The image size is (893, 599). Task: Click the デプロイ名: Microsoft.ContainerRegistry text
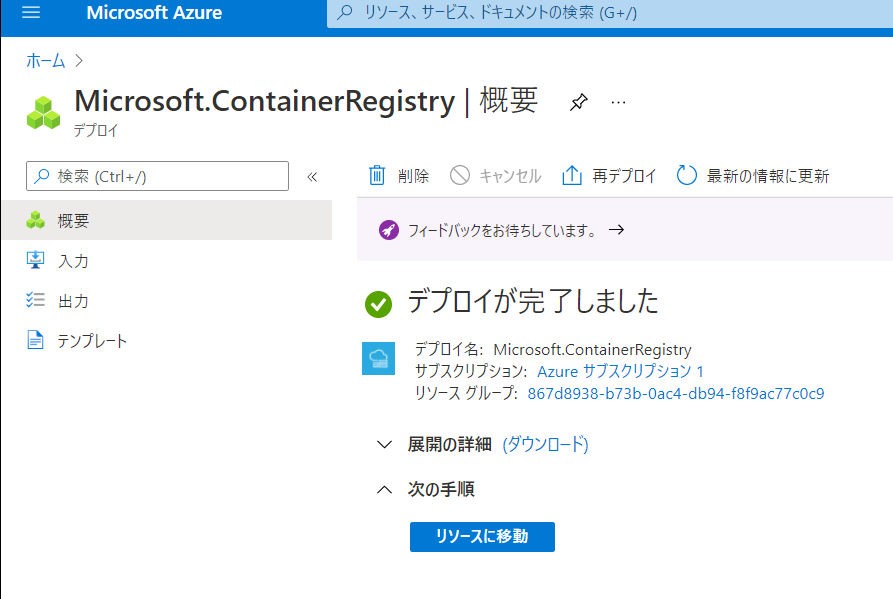pos(553,349)
